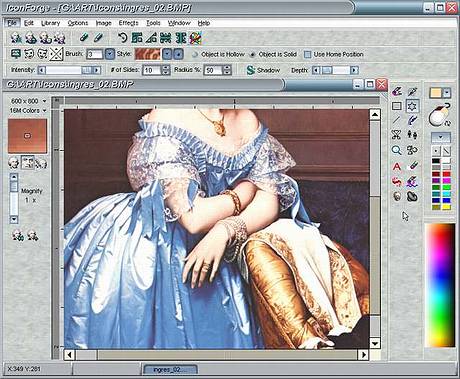
Task: Click the Magnify scrollbar down arrow
Action: pyautogui.click(x=14, y=219)
